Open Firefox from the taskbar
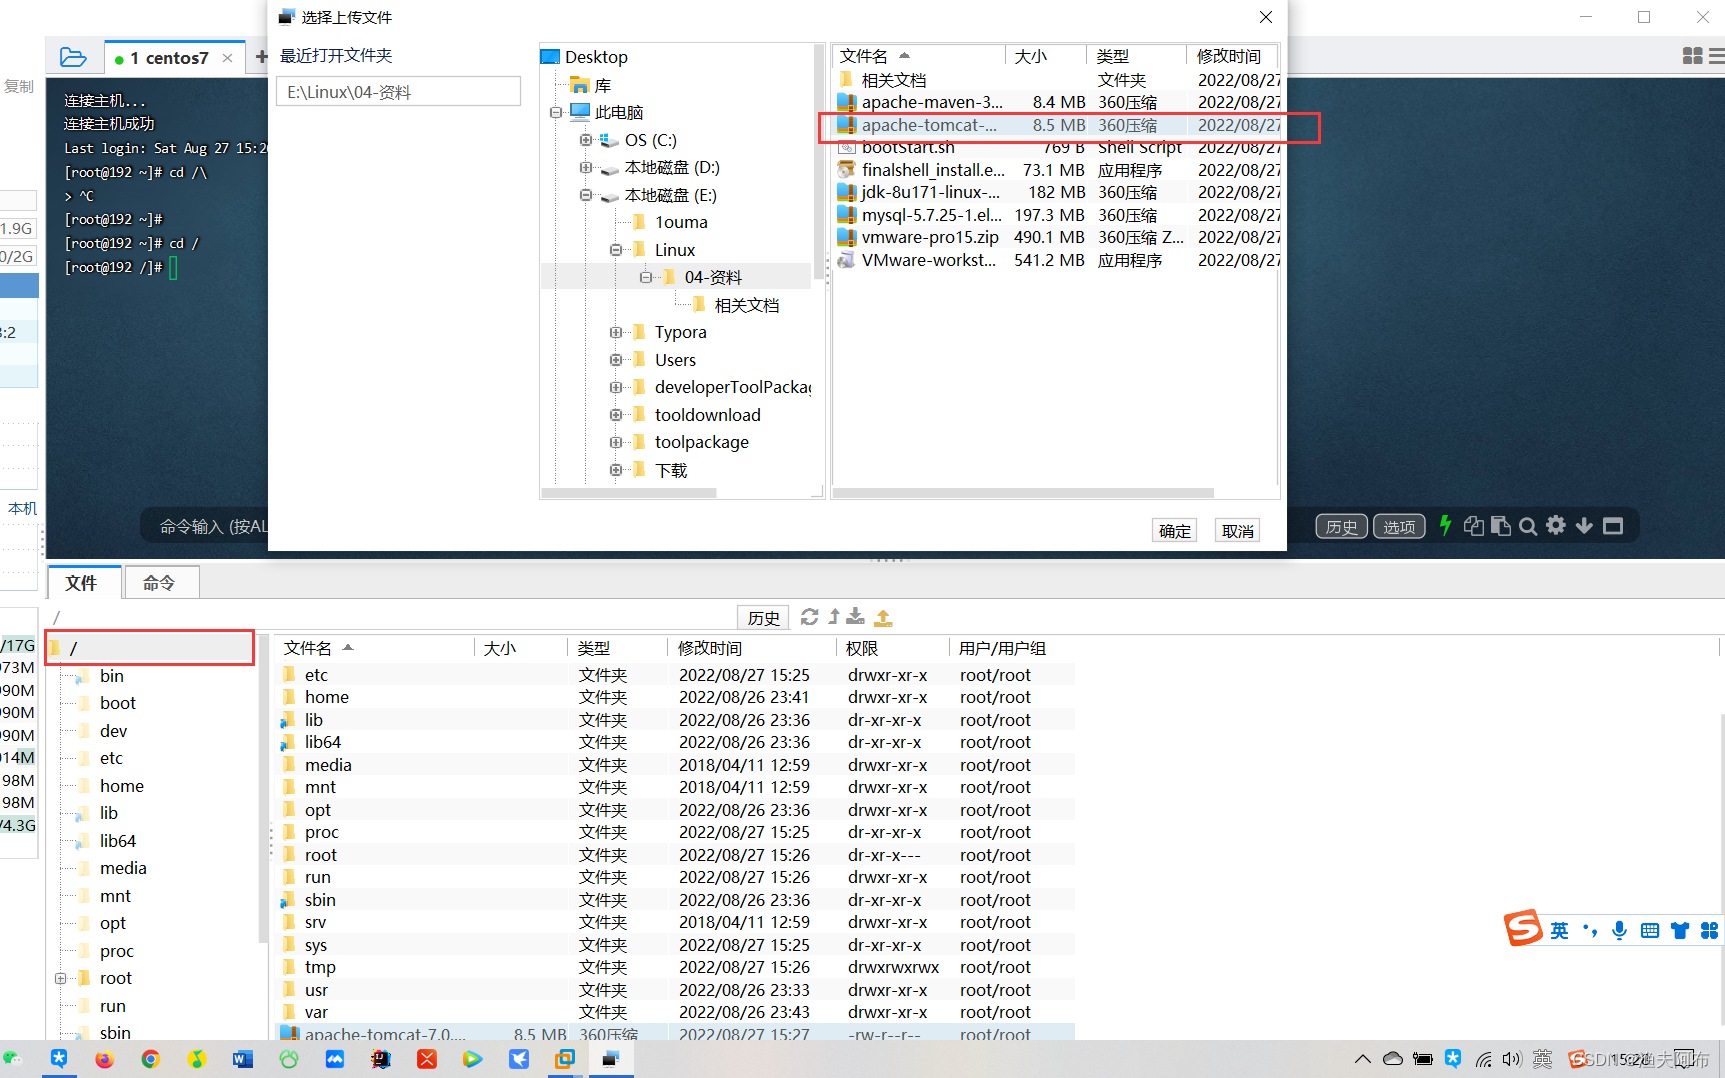Screen dimensions: 1725x1078 104,1059
